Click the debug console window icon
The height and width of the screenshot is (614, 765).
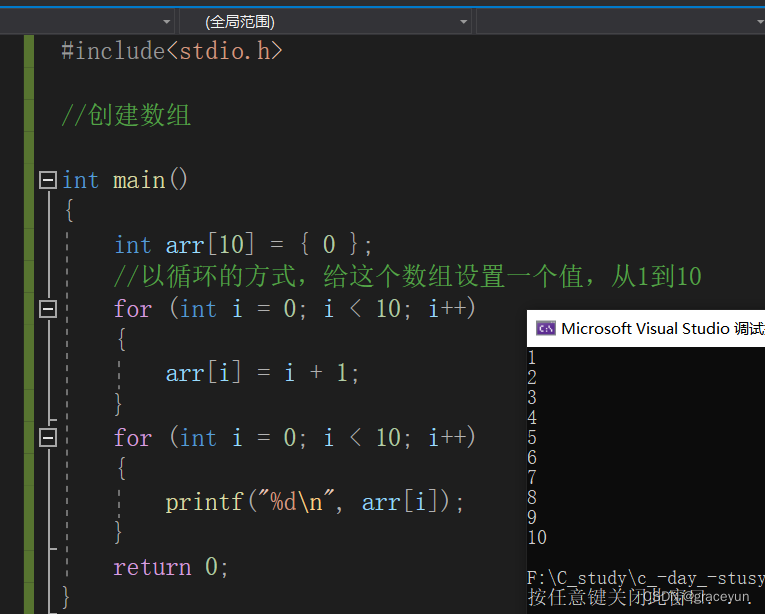[x=545, y=328]
